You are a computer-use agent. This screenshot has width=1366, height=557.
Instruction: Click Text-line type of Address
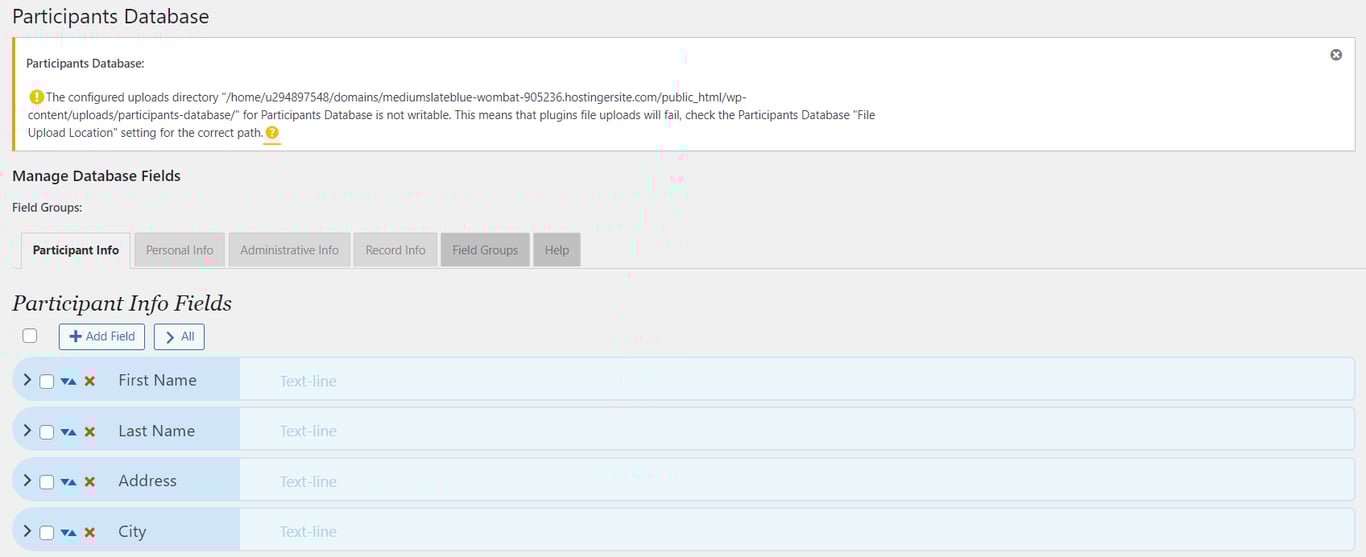[308, 482]
